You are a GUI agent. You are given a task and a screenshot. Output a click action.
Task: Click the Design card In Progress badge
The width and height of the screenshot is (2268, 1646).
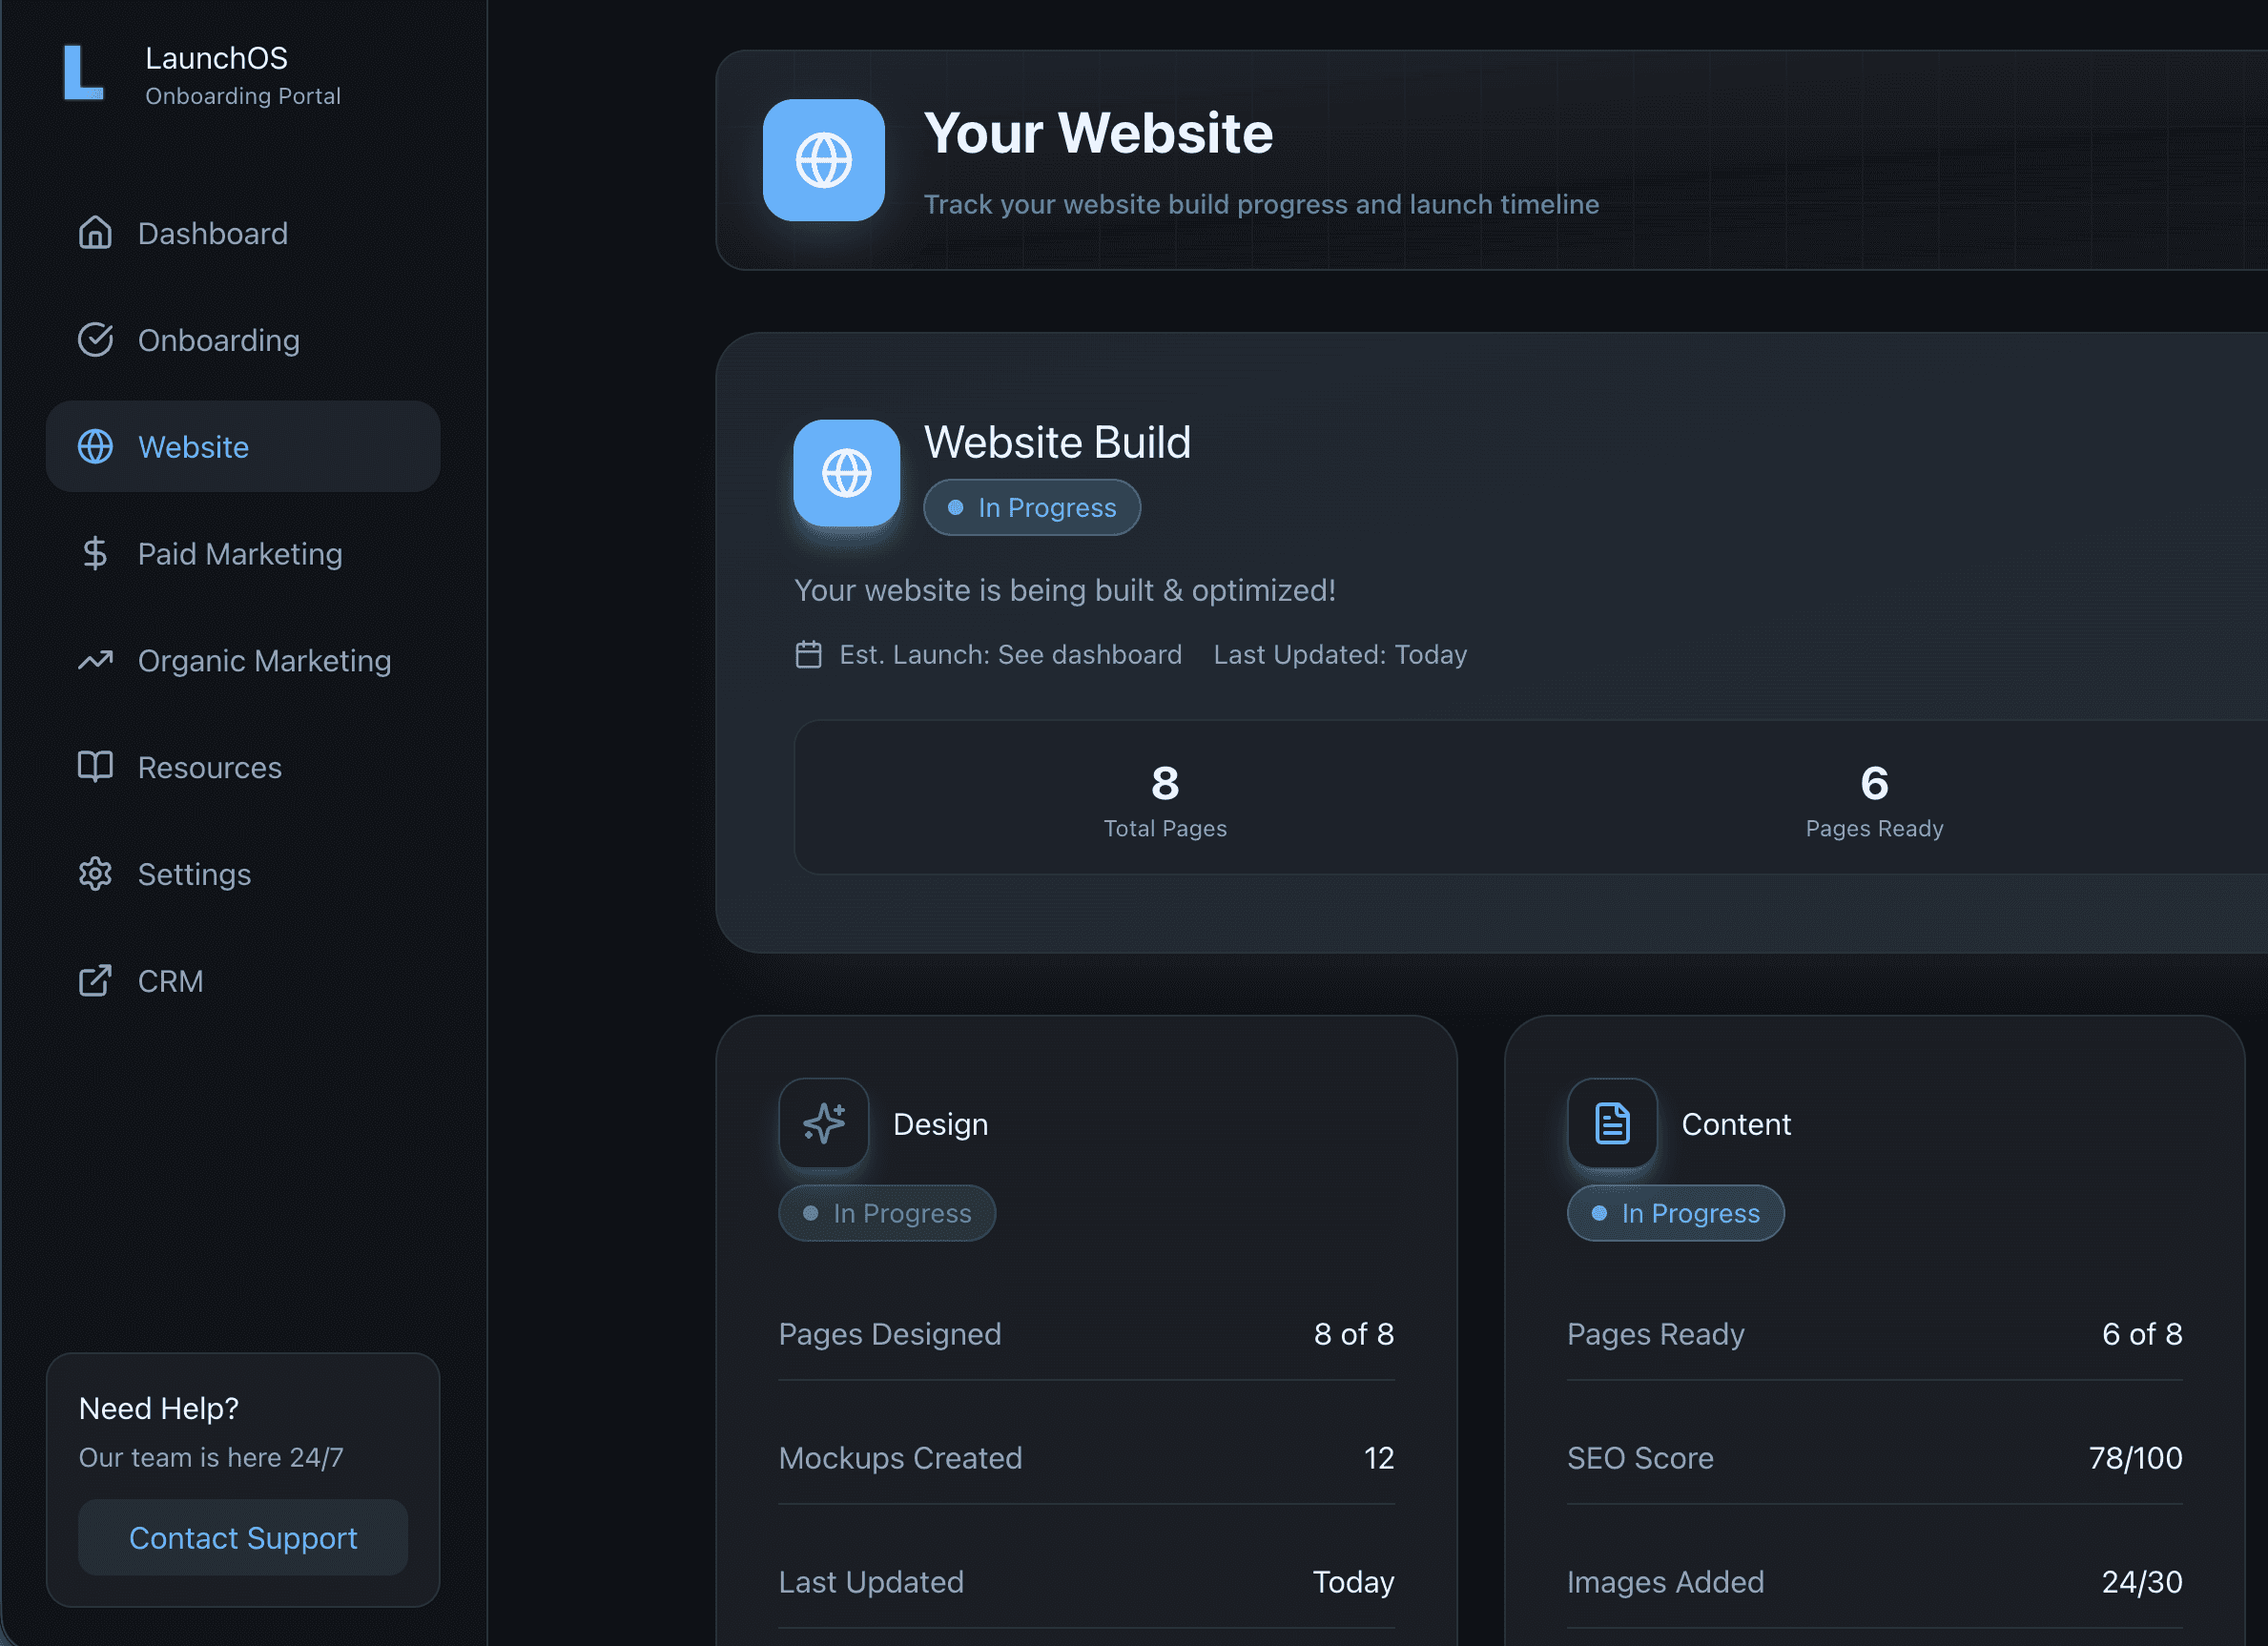[886, 1213]
